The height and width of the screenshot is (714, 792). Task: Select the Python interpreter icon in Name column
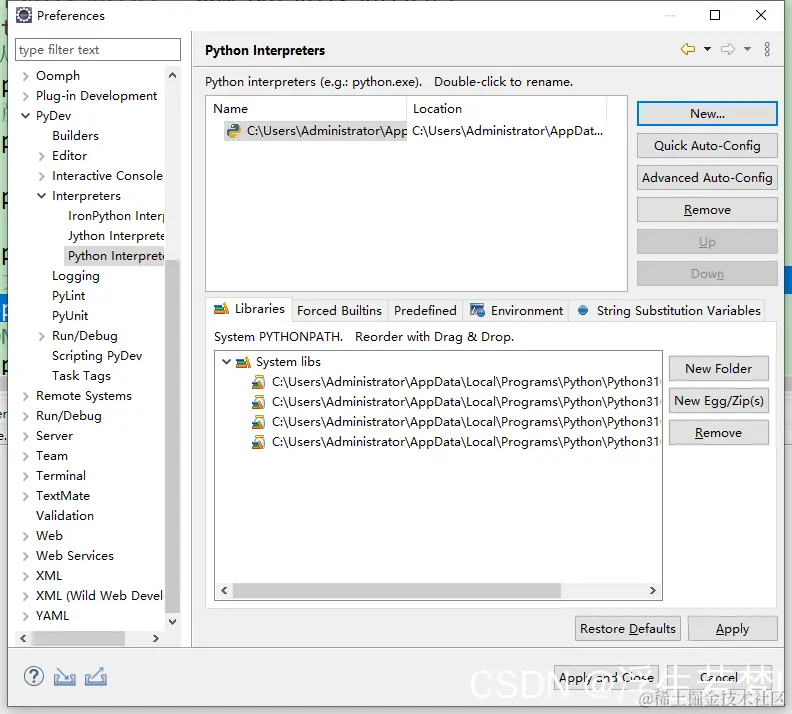233,131
